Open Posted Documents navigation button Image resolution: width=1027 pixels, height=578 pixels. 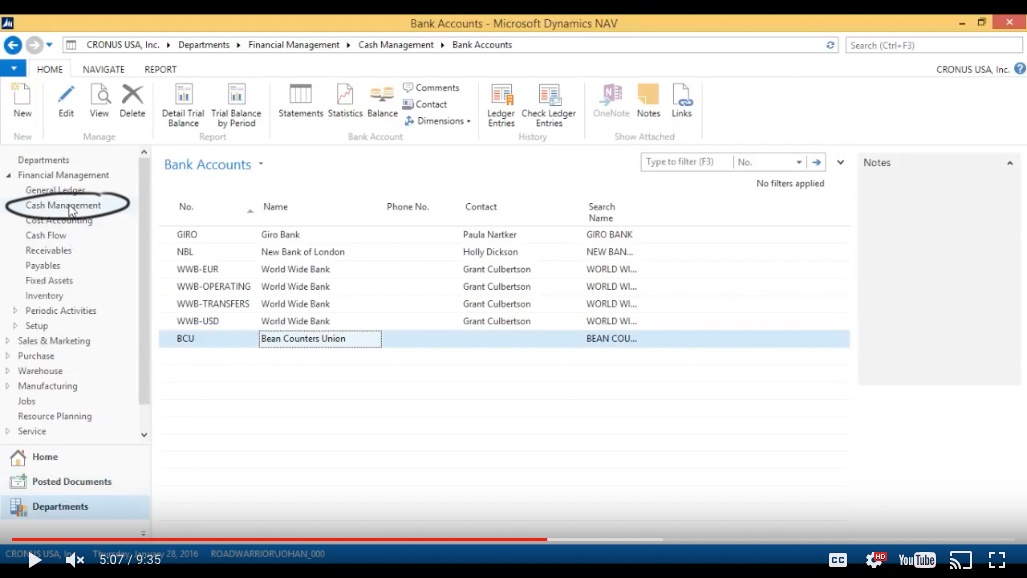point(75,482)
